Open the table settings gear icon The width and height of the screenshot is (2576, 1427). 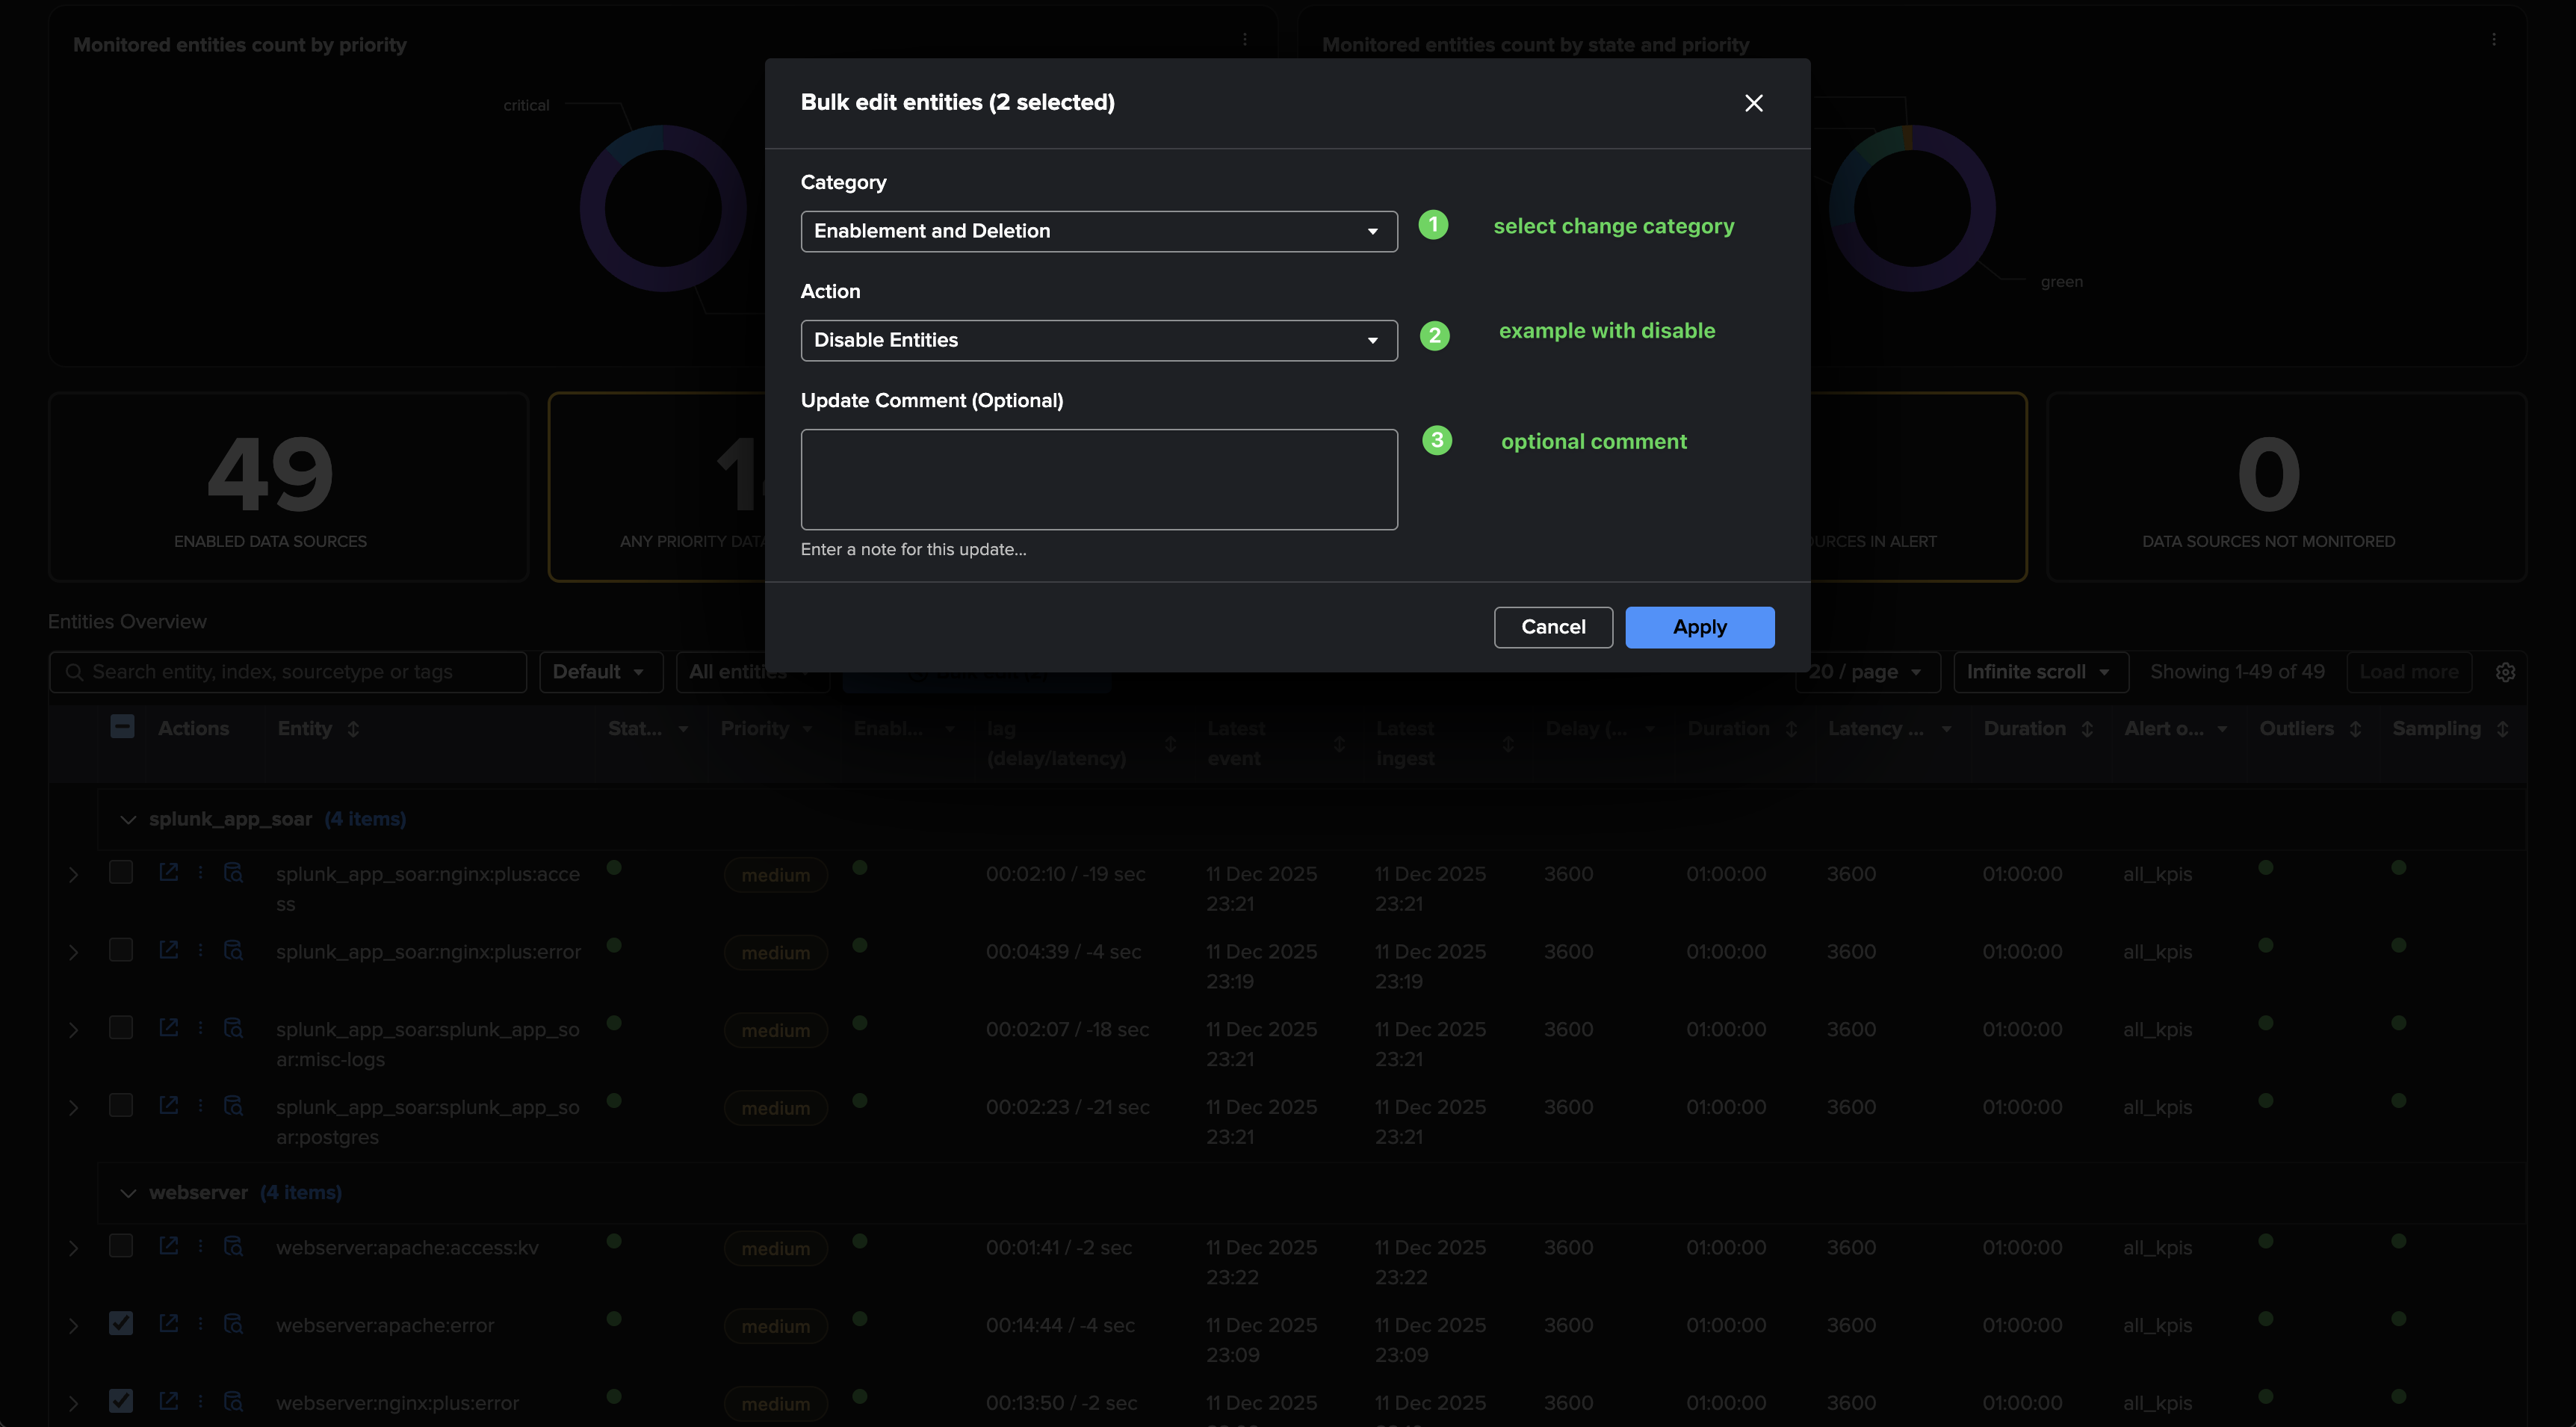[2504, 672]
